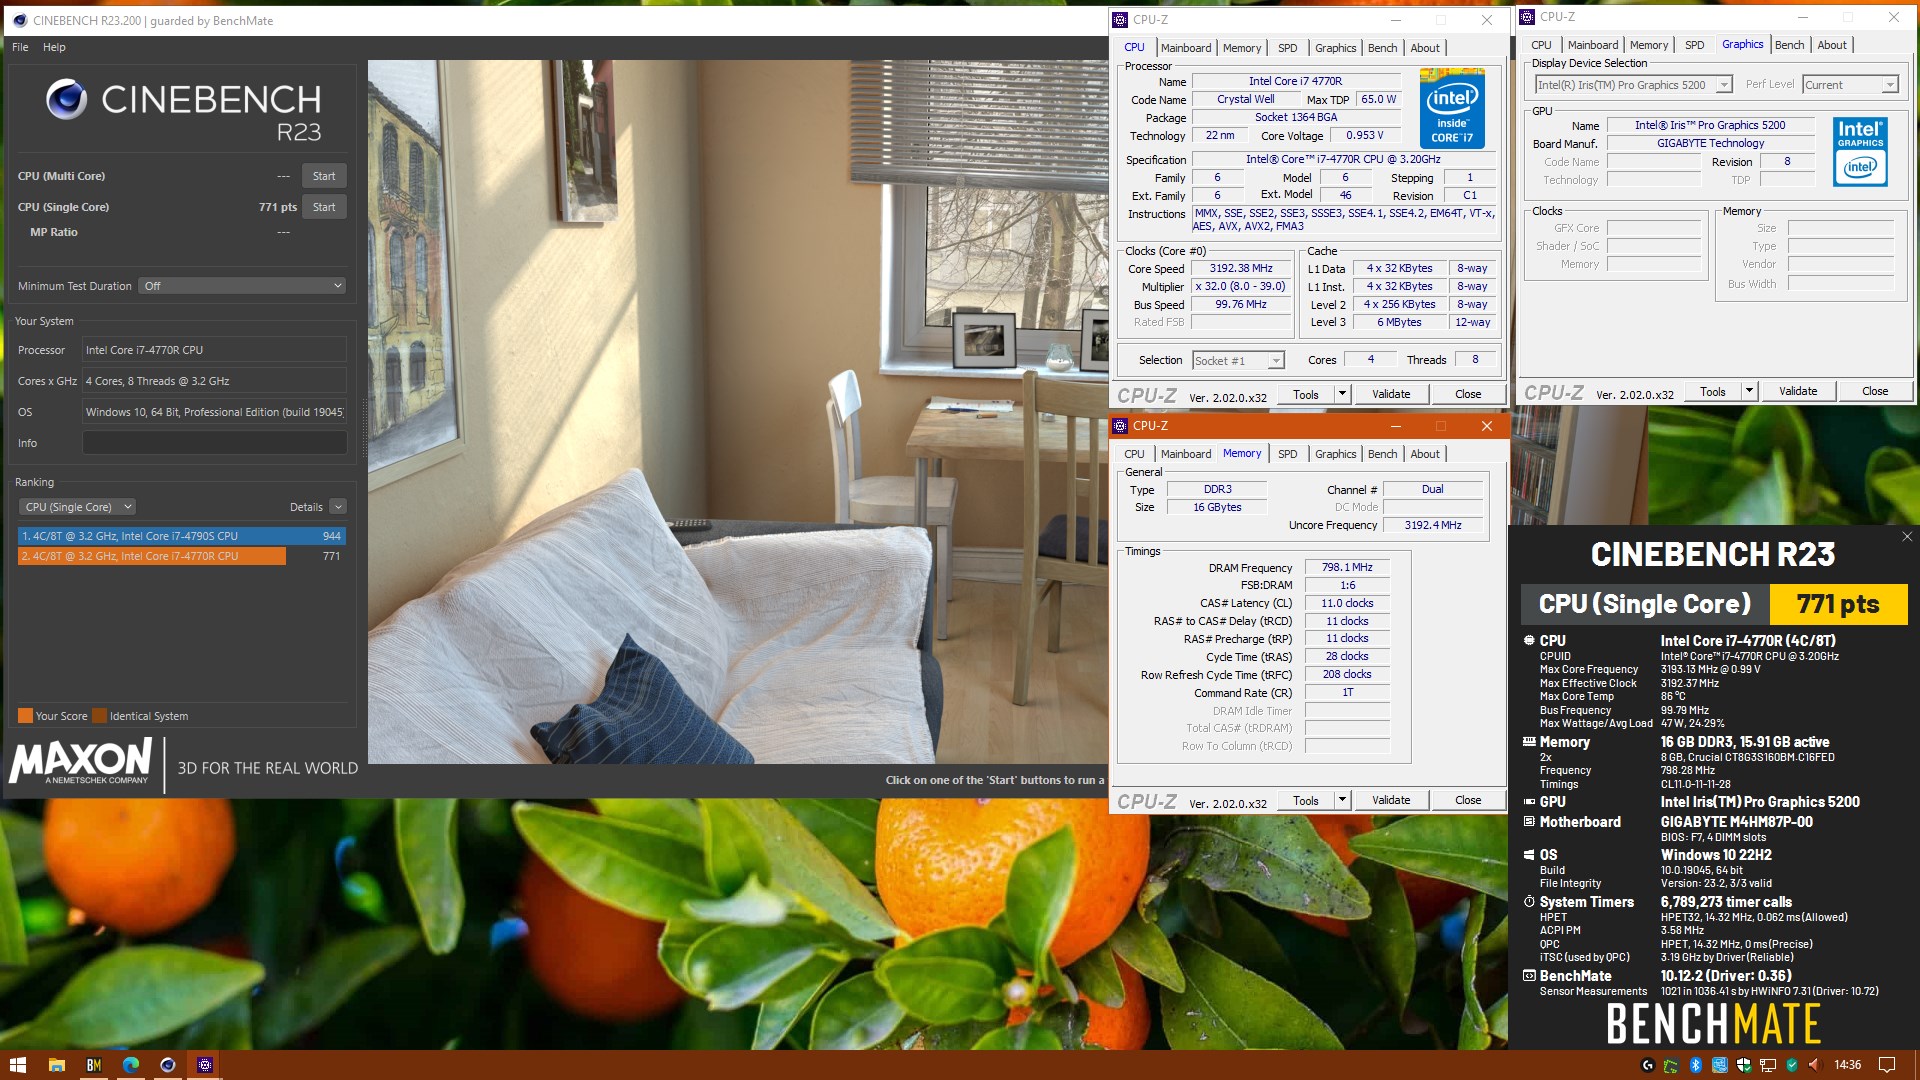The height and width of the screenshot is (1080, 1920).
Task: Click Validate in Graphics CPU-Z window
Action: coord(1798,391)
